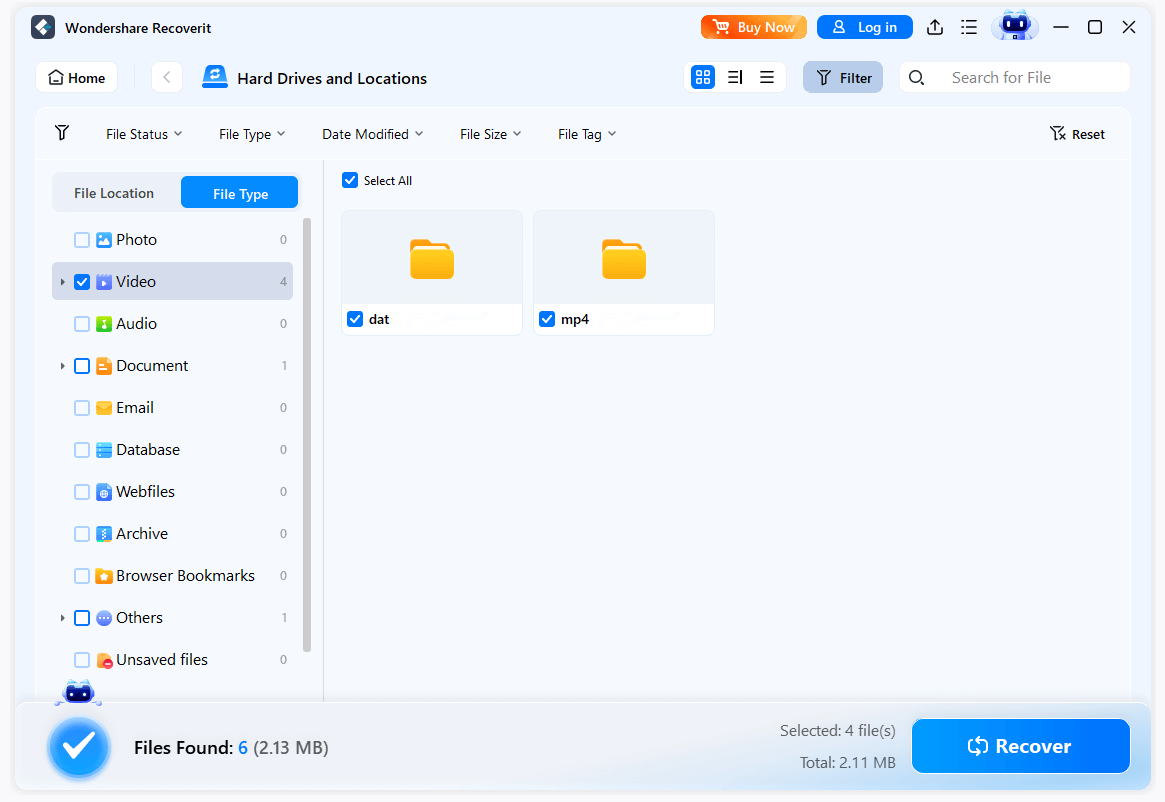Click Reset to clear all filters
This screenshot has height=802, width=1165.
1077,133
